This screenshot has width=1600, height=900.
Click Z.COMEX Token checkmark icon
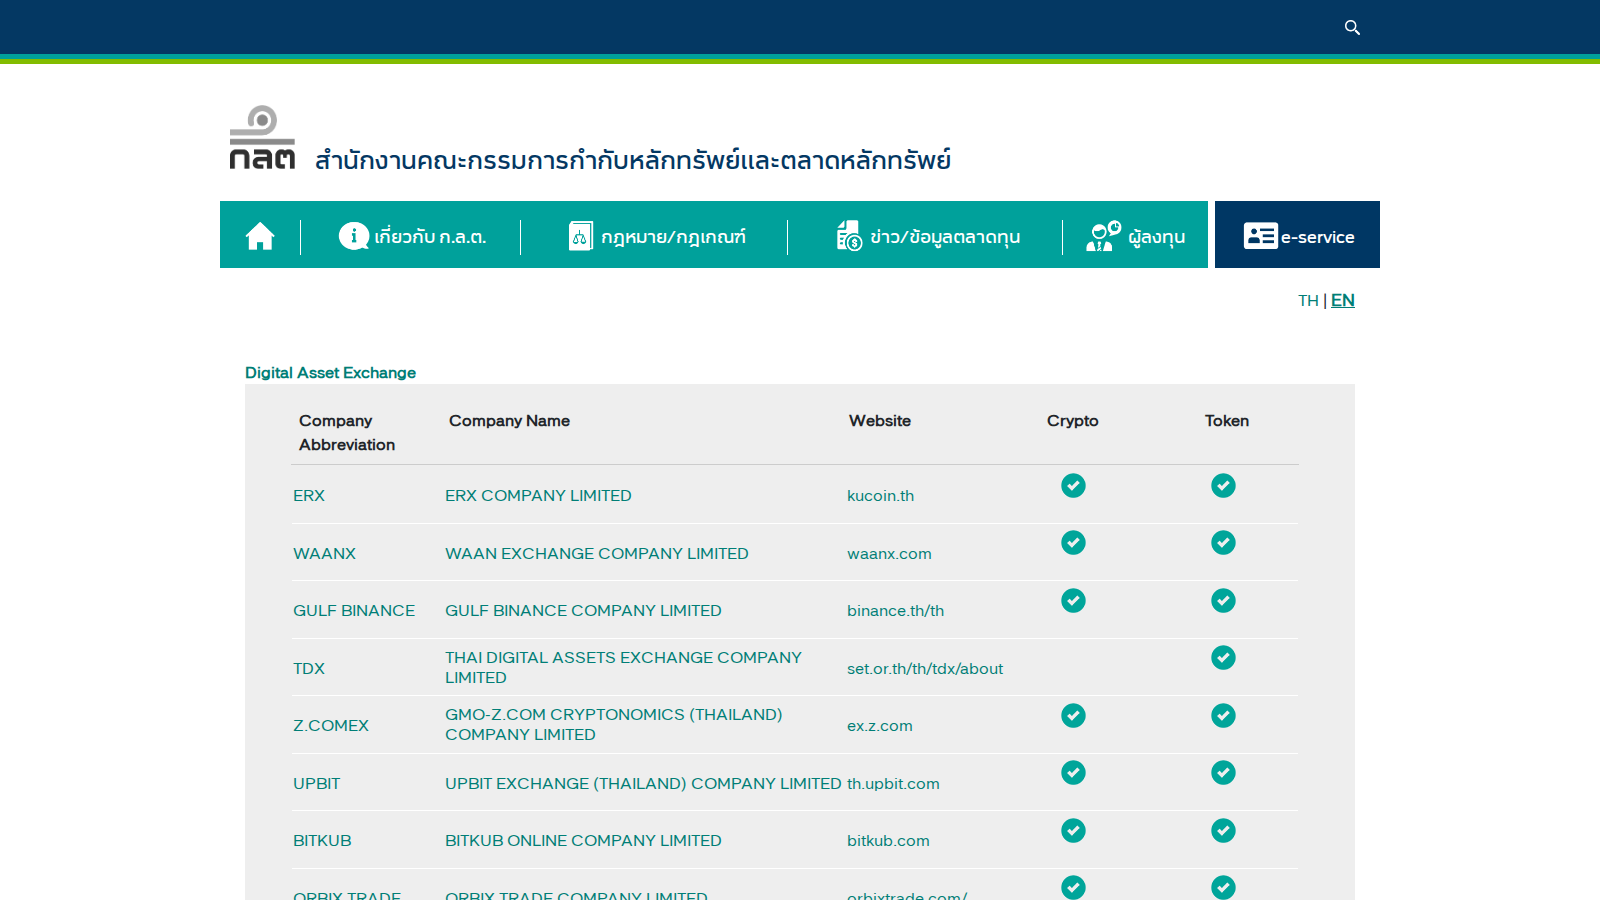(x=1223, y=715)
